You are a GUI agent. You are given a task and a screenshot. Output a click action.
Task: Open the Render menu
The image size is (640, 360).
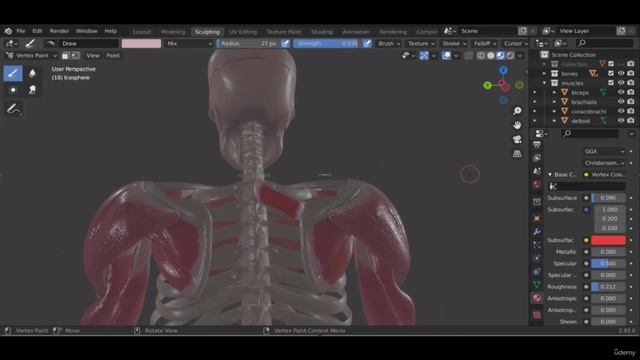(x=59, y=31)
